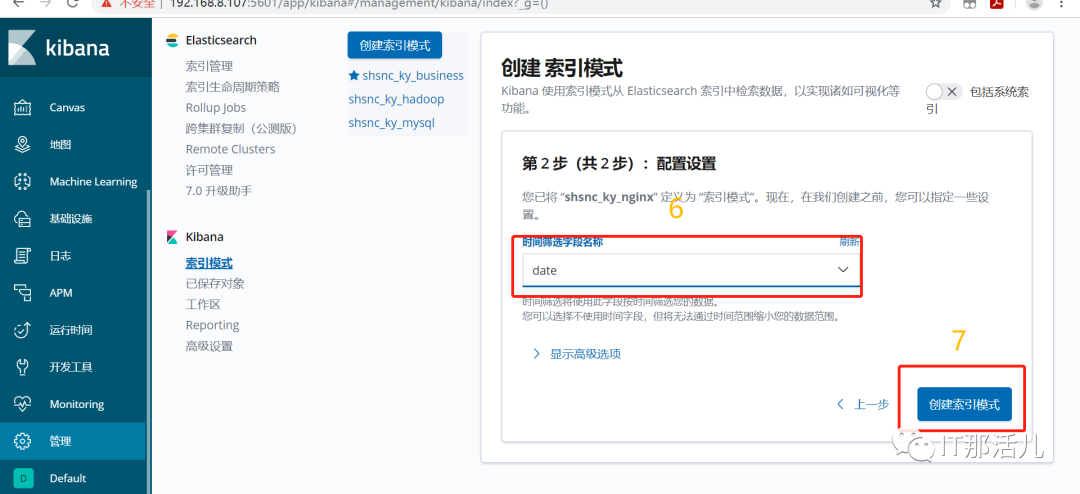Open Canvas from the sidebar icon
The height and width of the screenshot is (494, 1080).
coord(23,107)
